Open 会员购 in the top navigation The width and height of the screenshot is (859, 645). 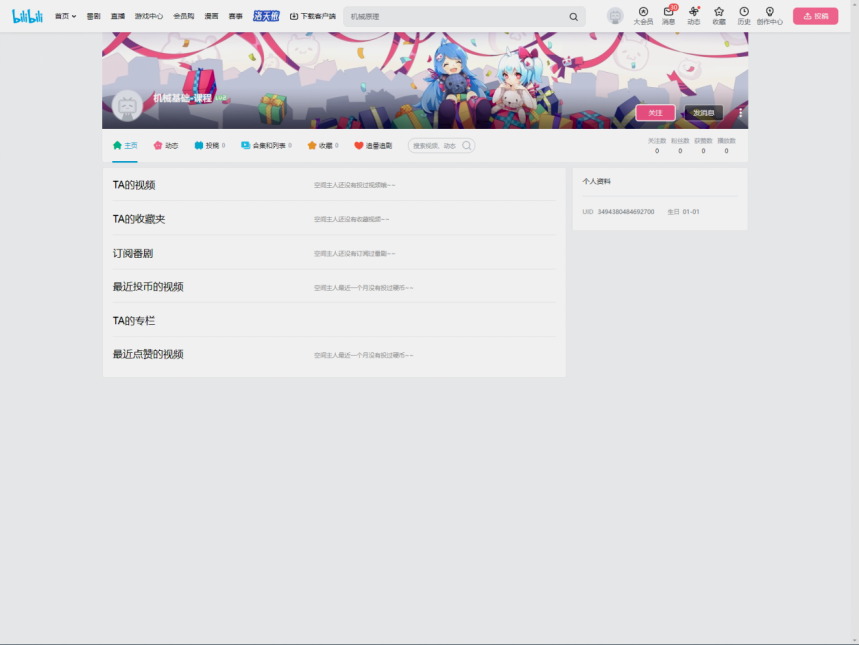[x=184, y=16]
